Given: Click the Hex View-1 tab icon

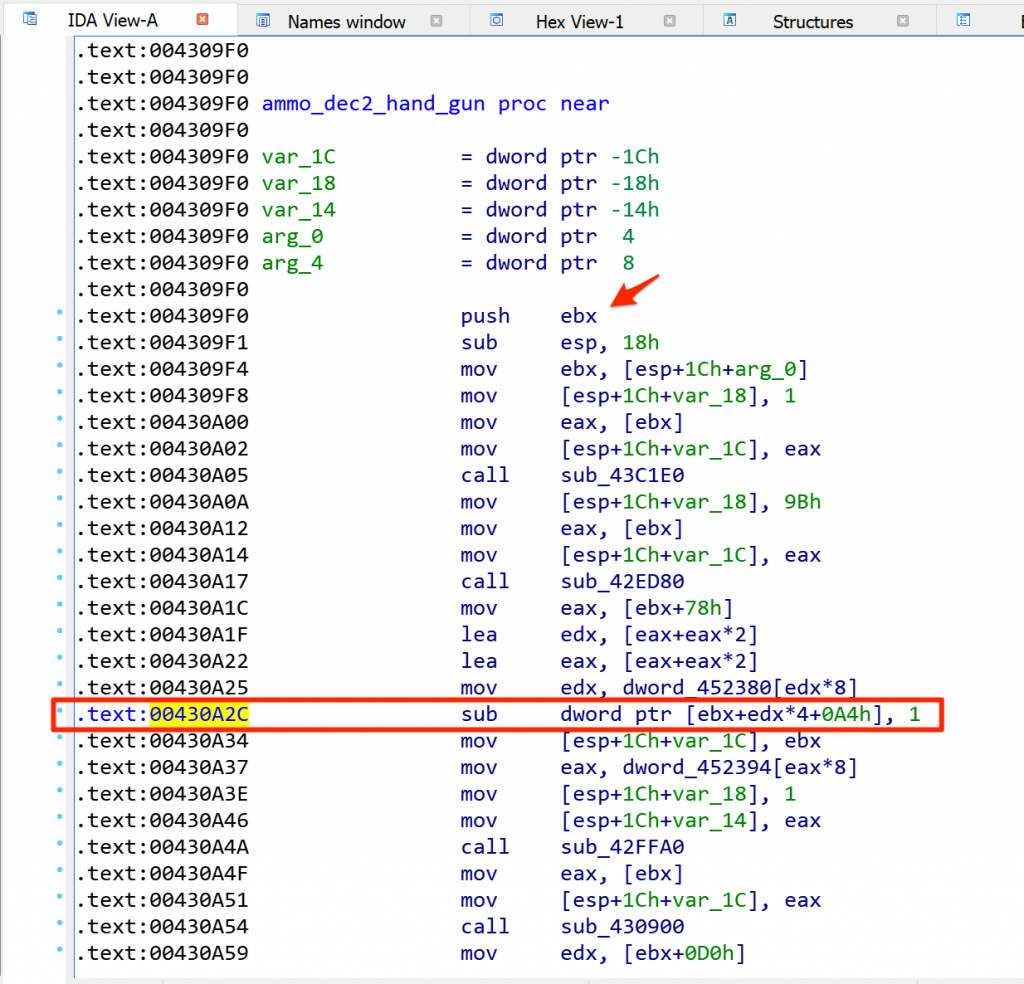Looking at the screenshot, I should [497, 21].
